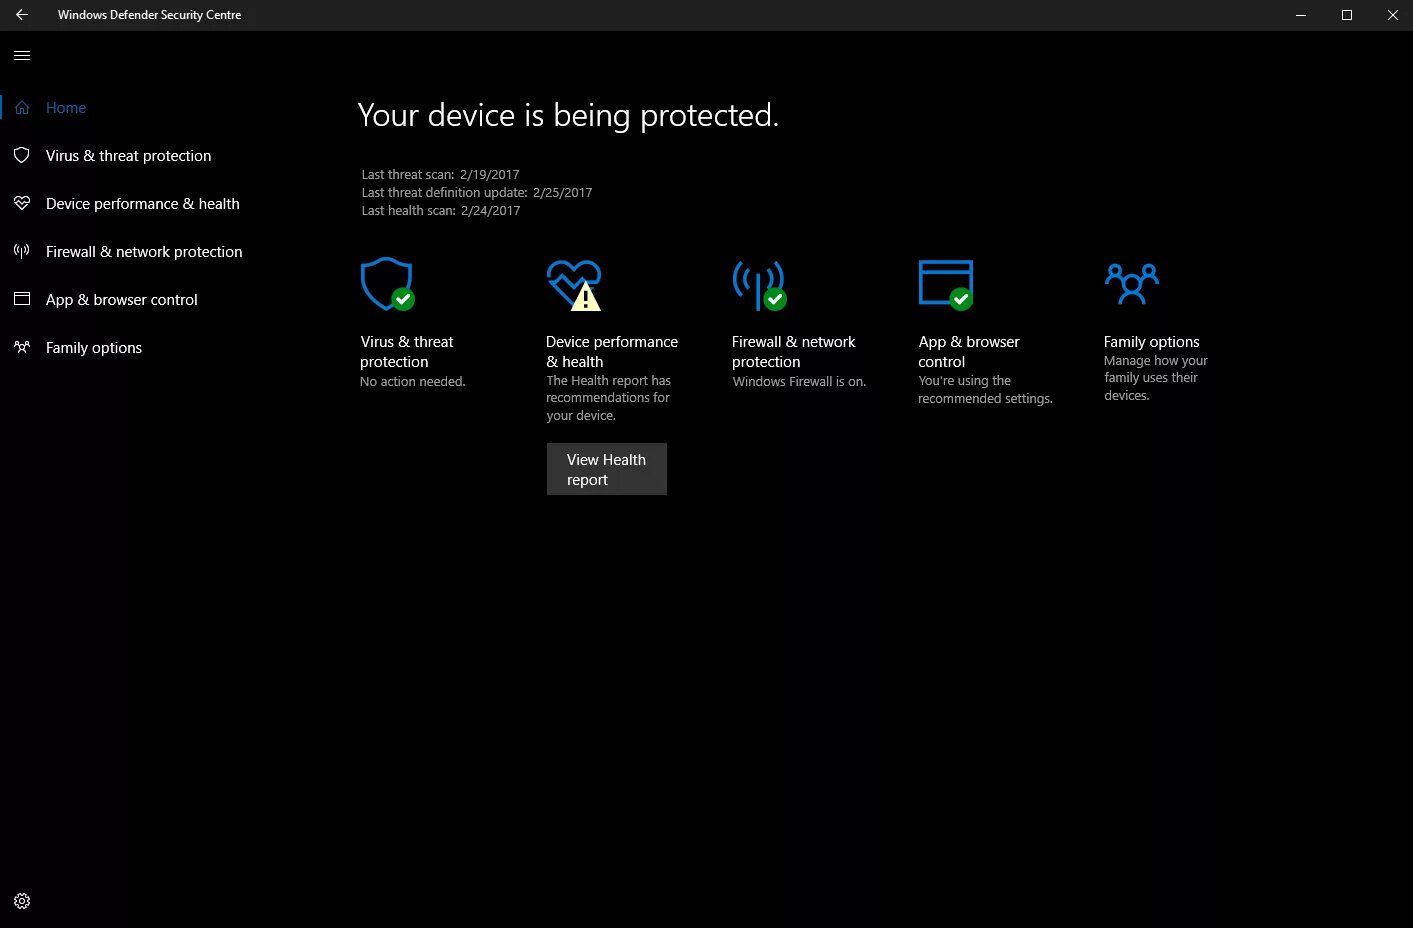
Task: Open Virus & threat protection sidebar item
Action: (x=128, y=155)
